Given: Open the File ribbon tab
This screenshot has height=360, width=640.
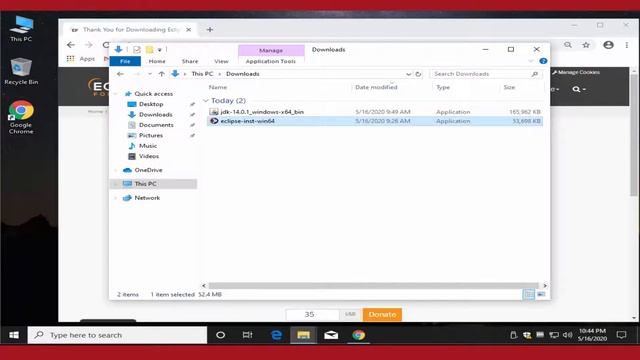Looking at the screenshot, I should (125, 61).
